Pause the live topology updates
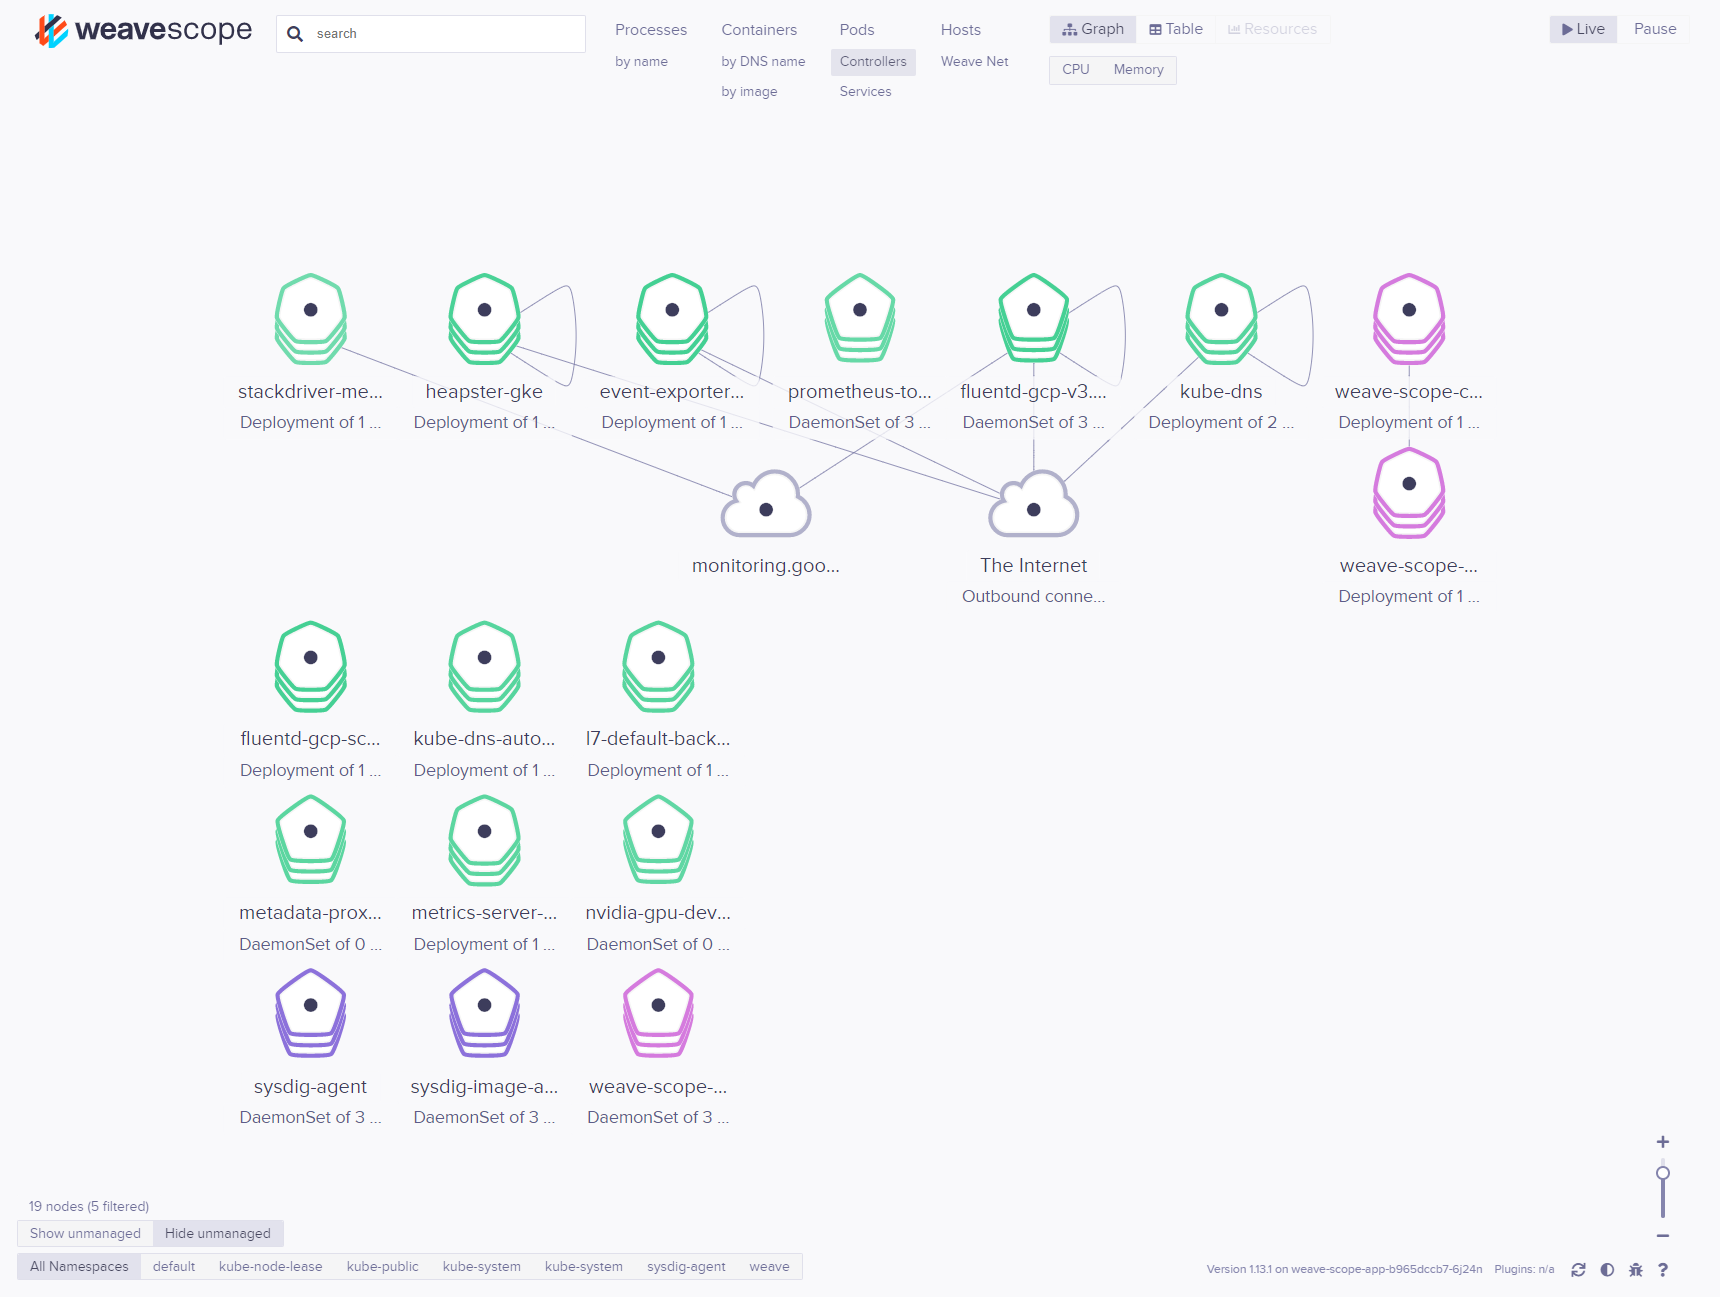Viewport: 1720px width, 1297px height. 1655,29
